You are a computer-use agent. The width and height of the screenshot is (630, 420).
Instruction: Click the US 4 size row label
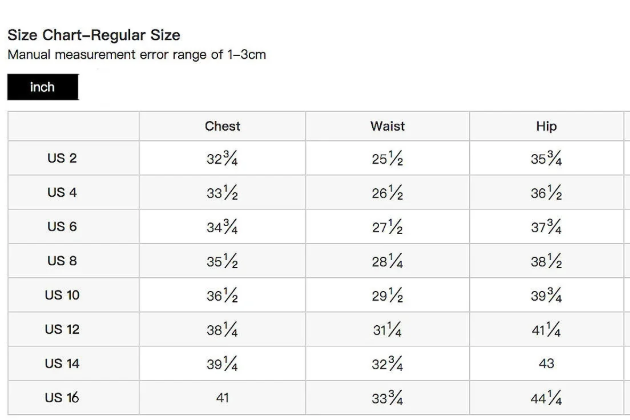point(62,193)
